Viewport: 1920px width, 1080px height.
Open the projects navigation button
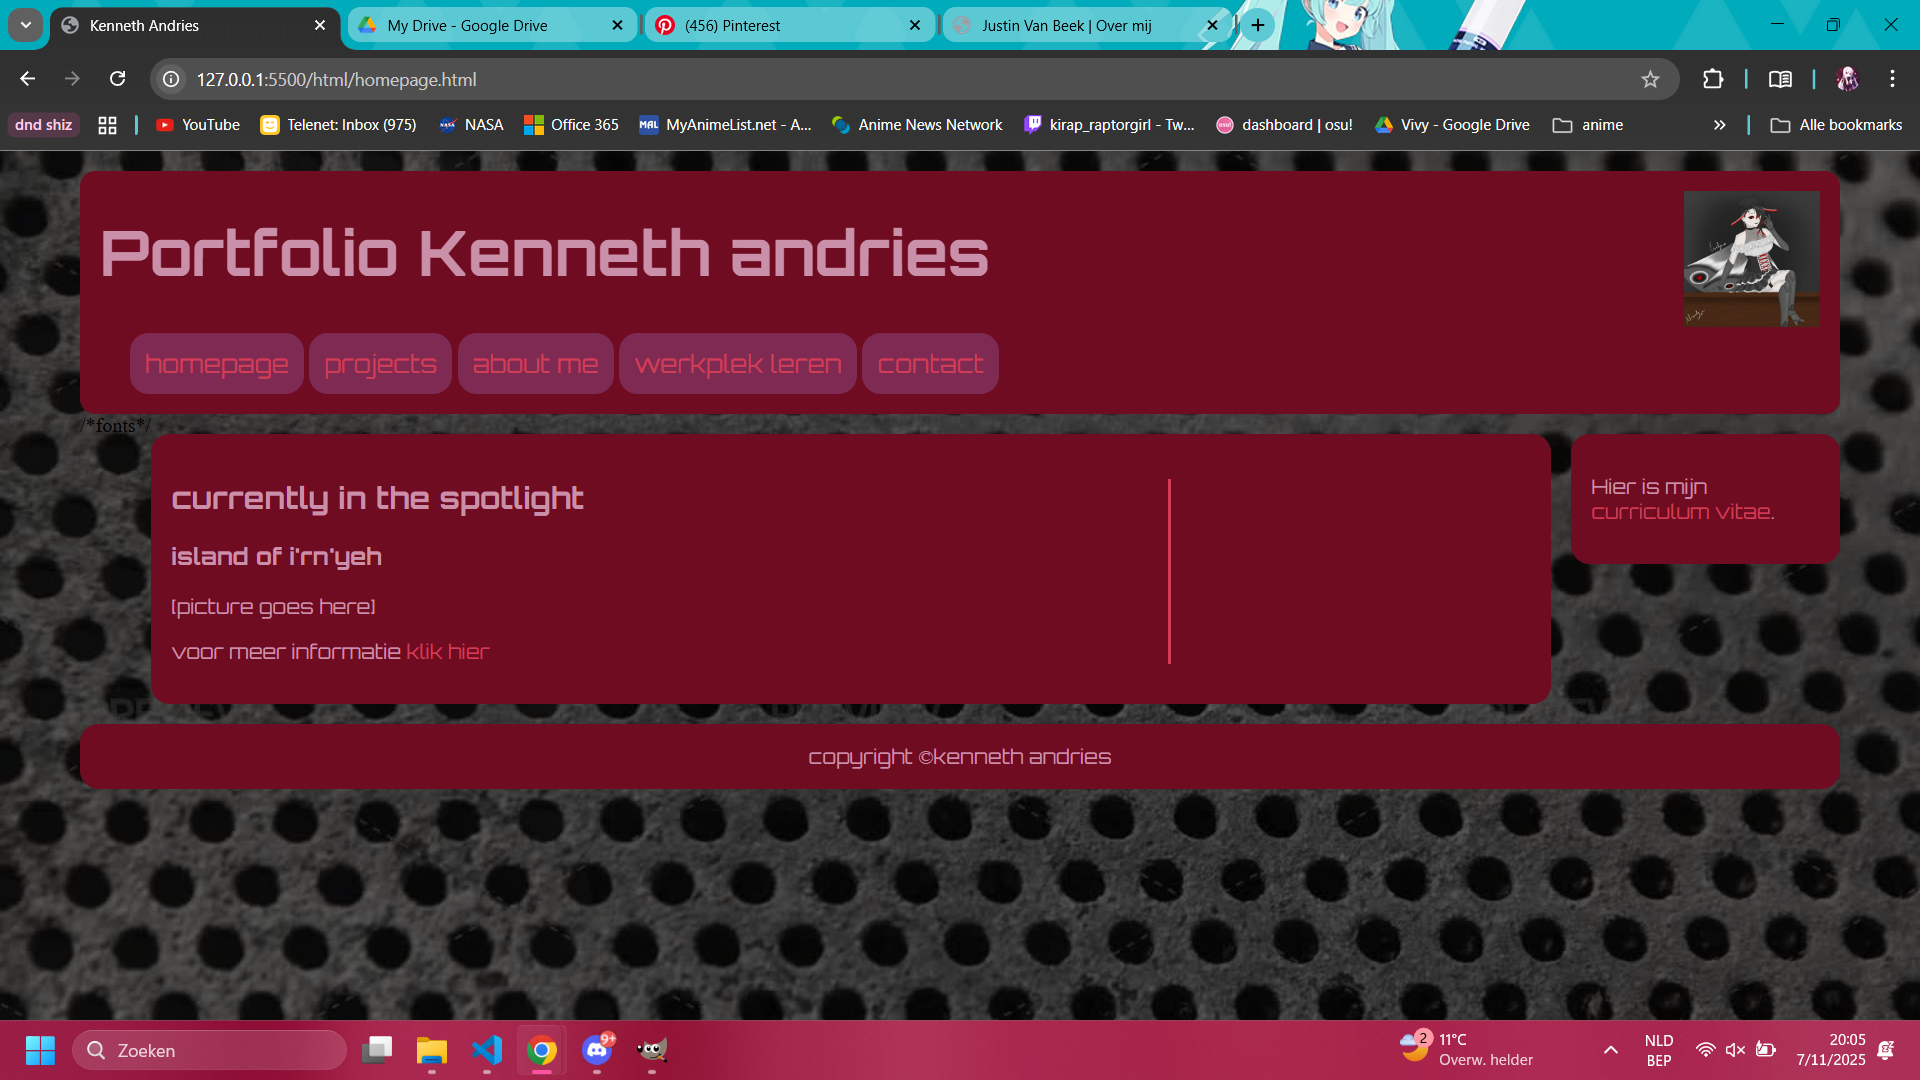(380, 364)
